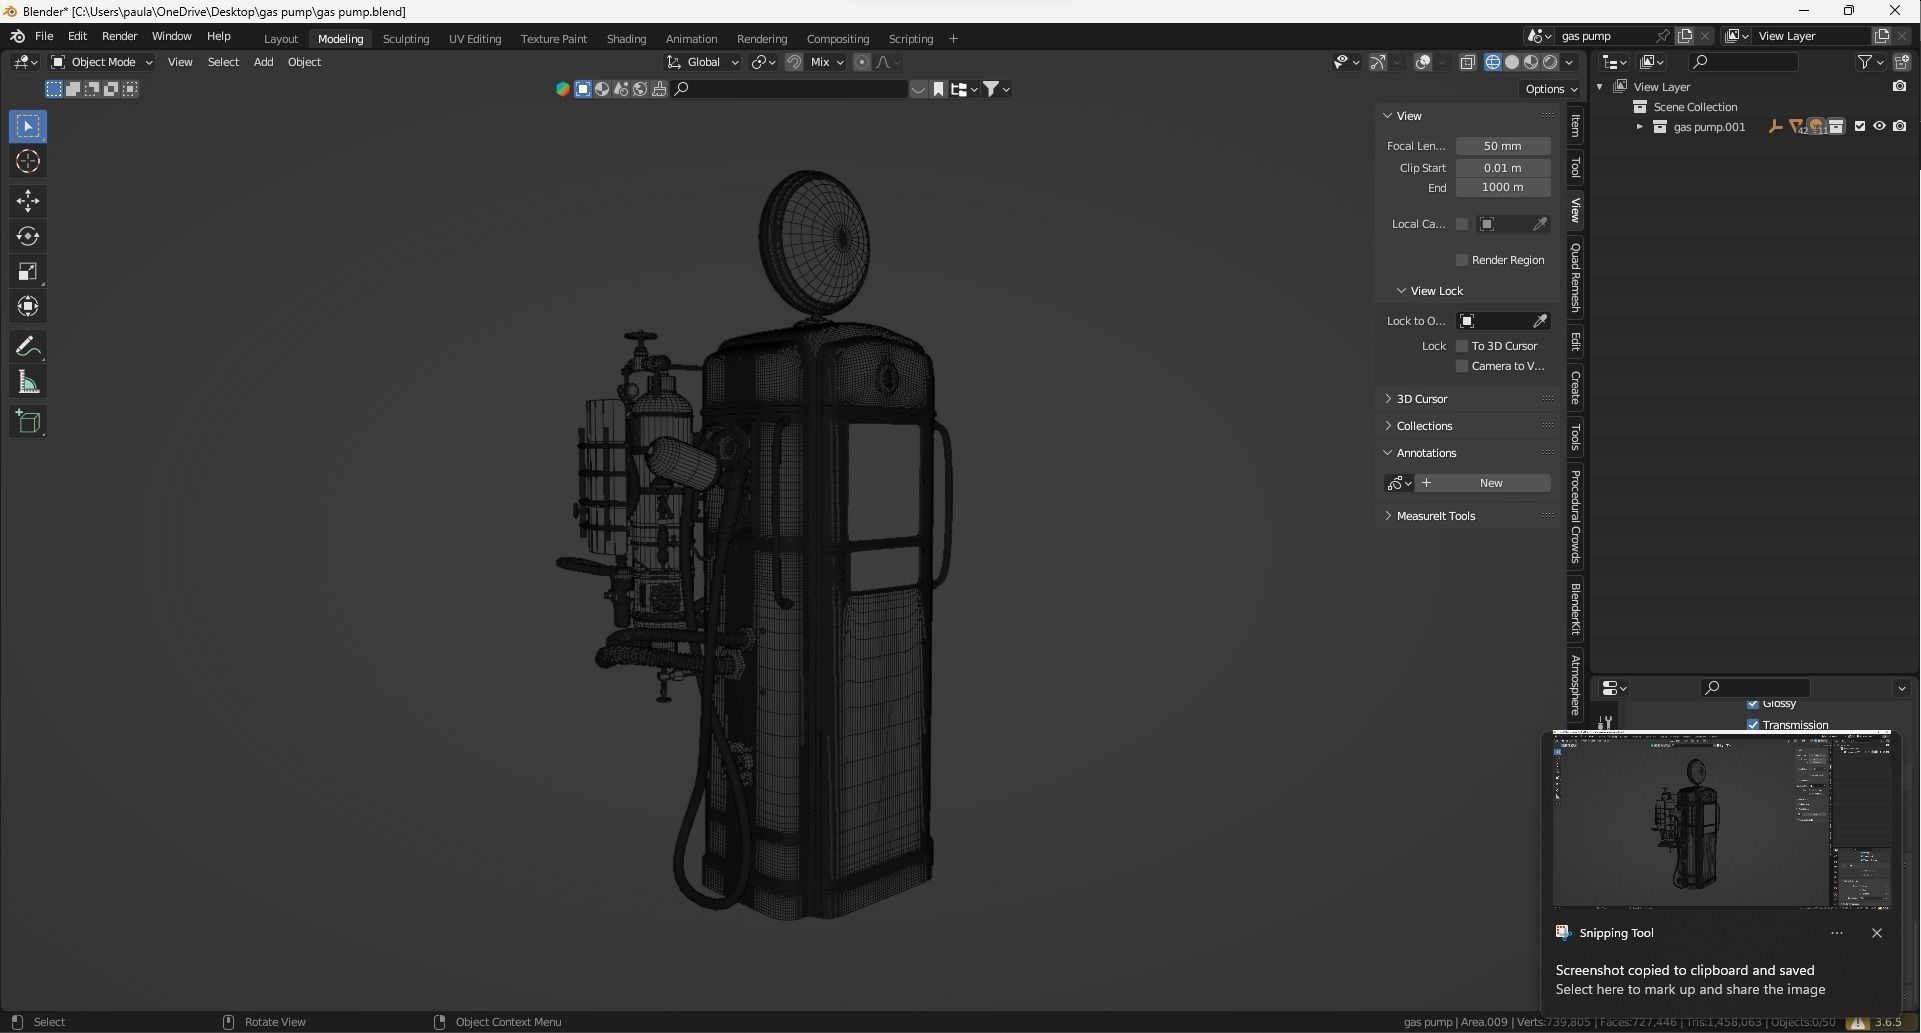Image resolution: width=1921 pixels, height=1033 pixels.
Task: Switch to material preview shading
Action: (x=1531, y=62)
